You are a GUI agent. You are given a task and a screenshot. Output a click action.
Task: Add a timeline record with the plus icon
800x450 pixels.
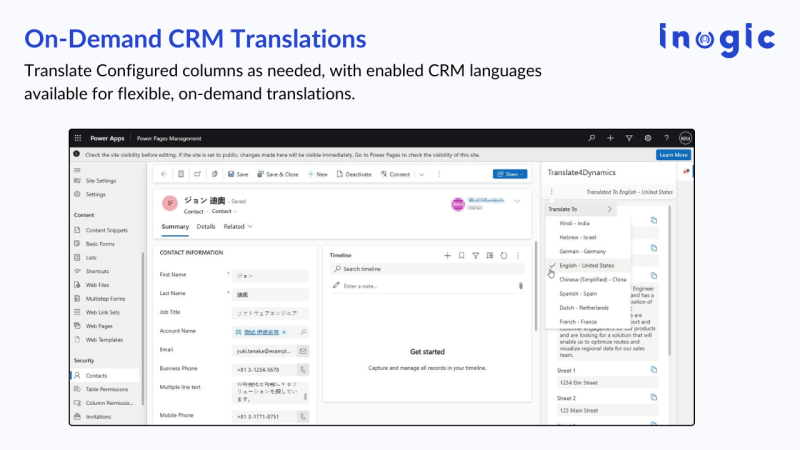click(447, 255)
